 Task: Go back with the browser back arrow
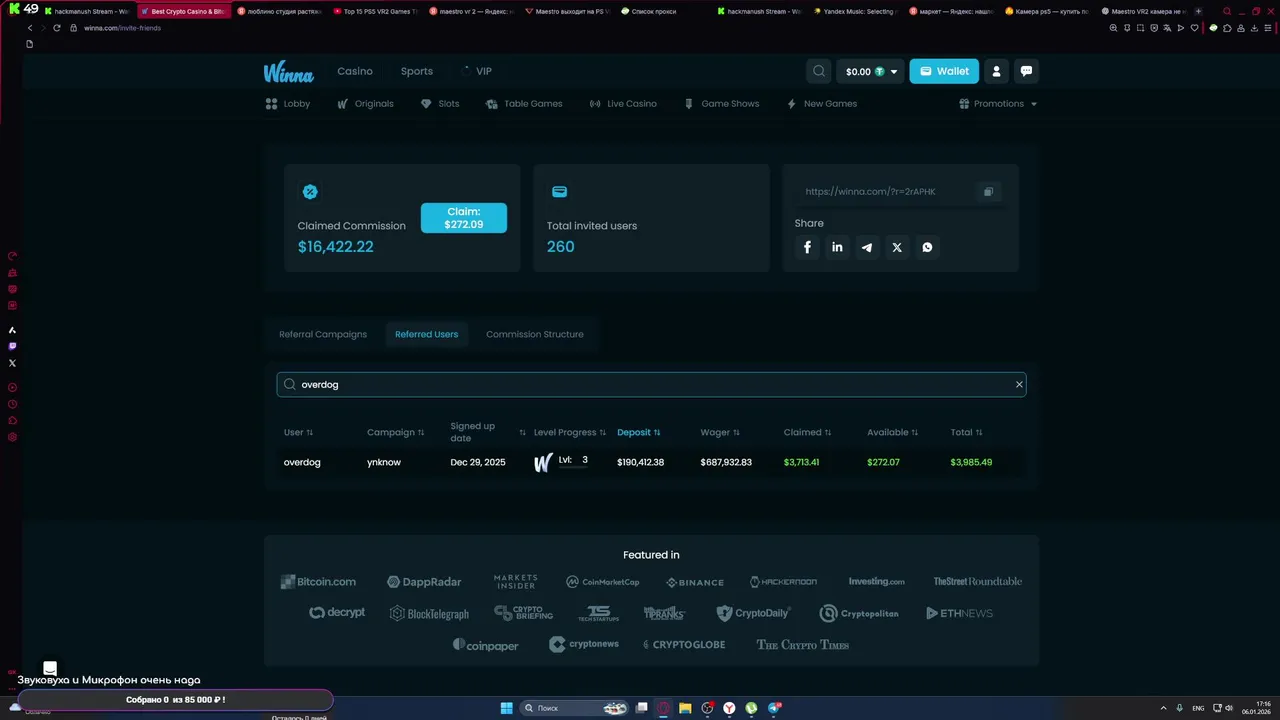[30, 28]
